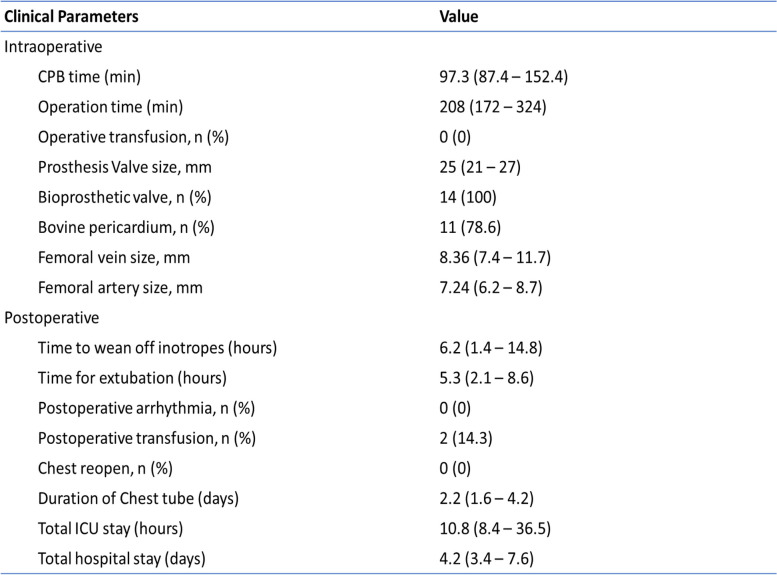
Task: Click 'Time to wean off inotropes (hours)'
Action: coord(158,348)
